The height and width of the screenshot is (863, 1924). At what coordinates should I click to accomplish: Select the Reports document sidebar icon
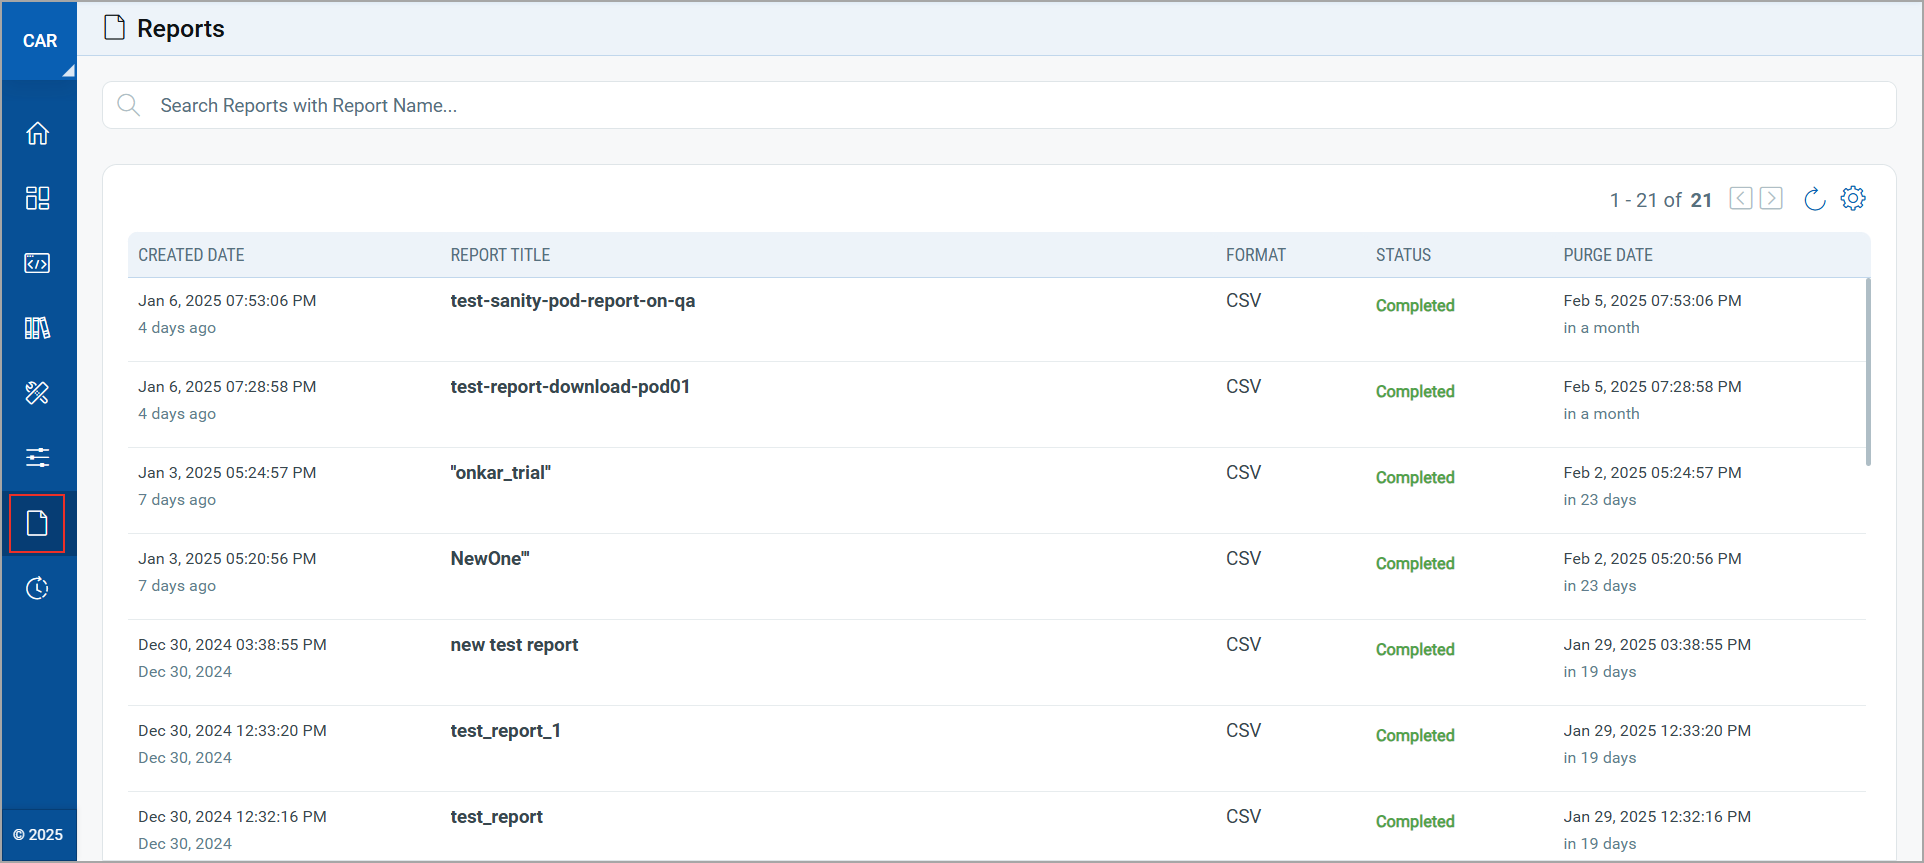tap(38, 523)
